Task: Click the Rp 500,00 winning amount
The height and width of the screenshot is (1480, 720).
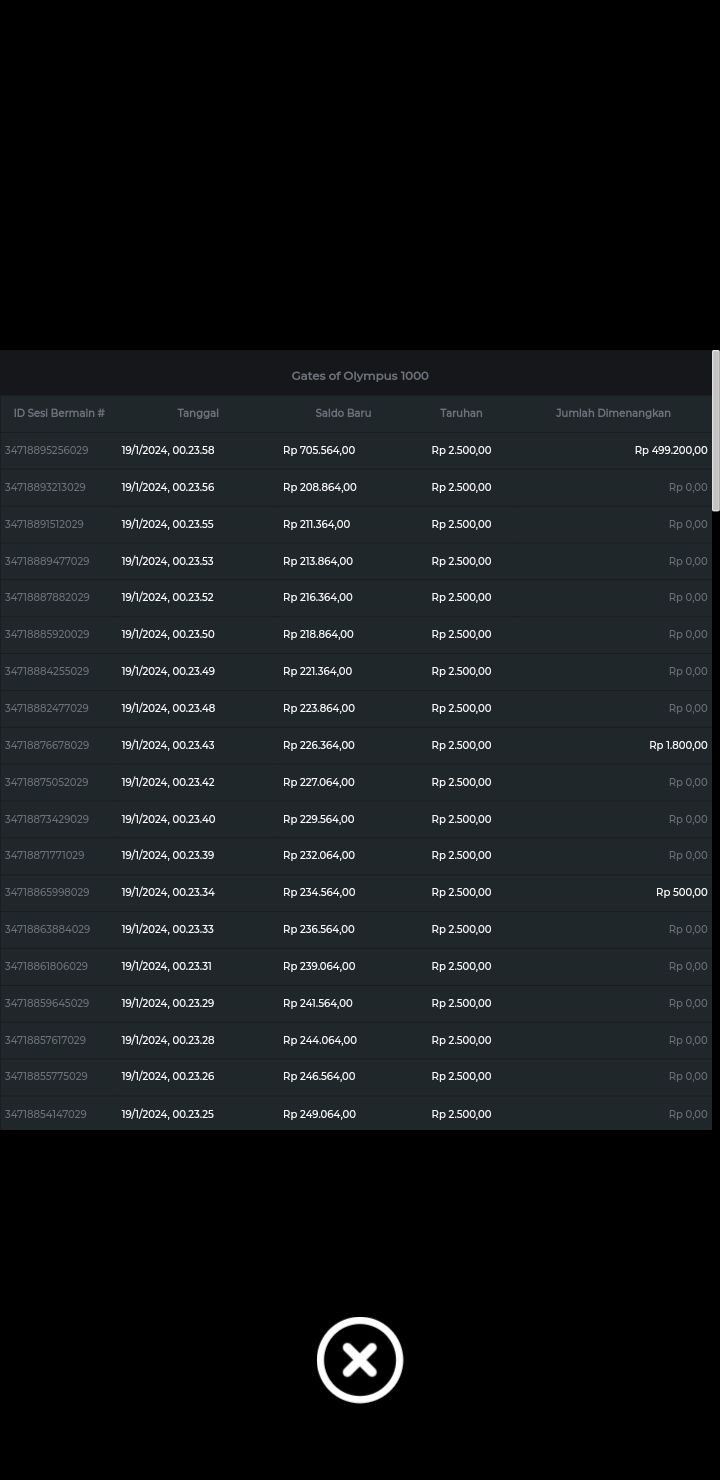Action: pos(681,892)
